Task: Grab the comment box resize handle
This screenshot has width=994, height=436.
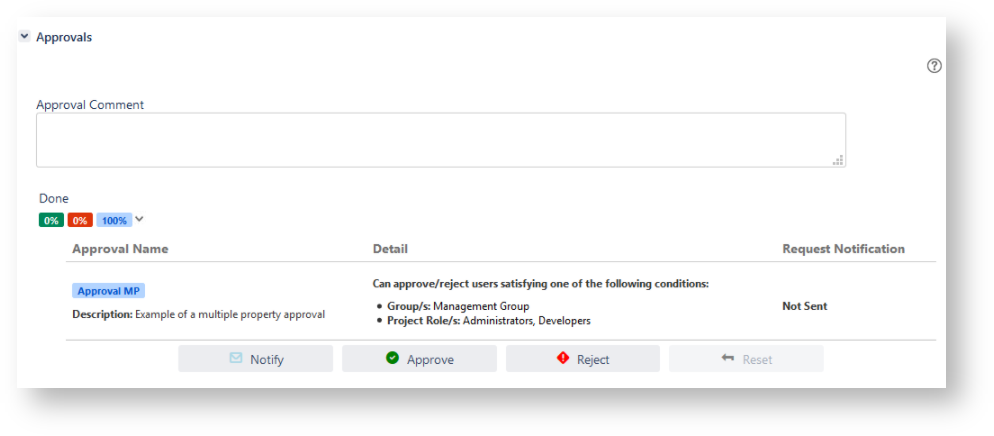Action: 838,160
